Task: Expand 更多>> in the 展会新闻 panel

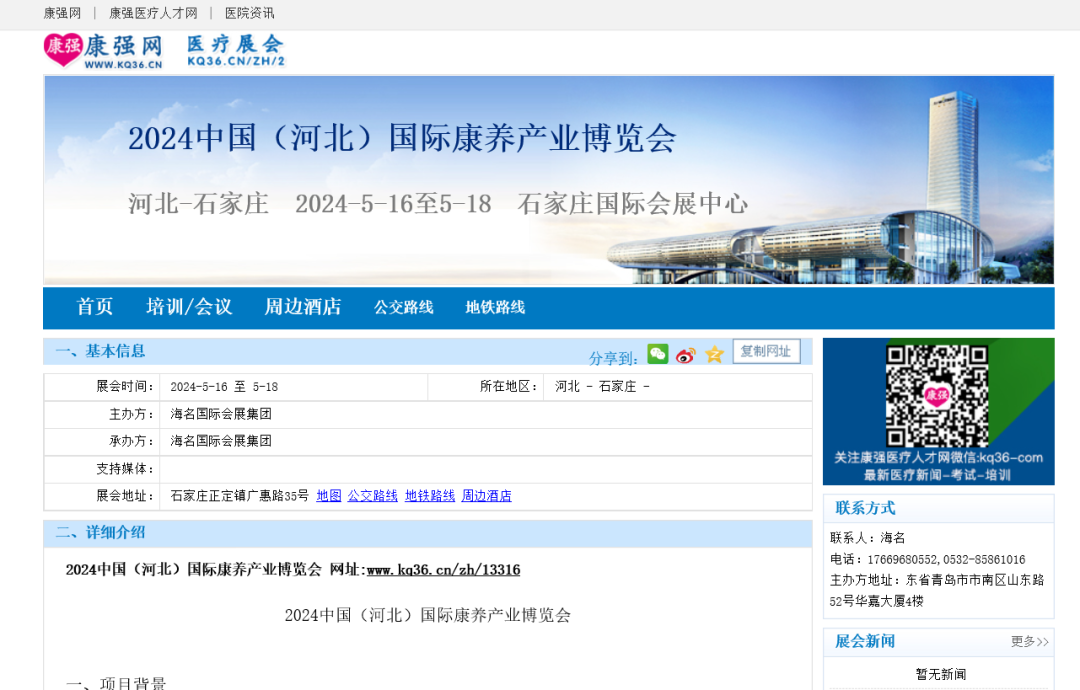Action: pos(1029,641)
